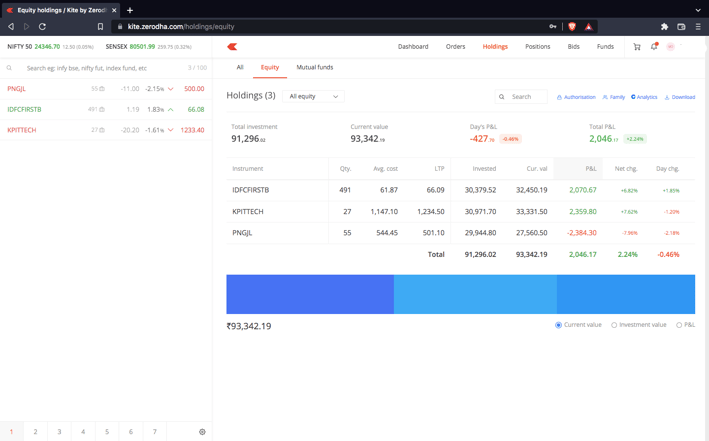709x441 pixels.
Task: Open the Bids page
Action: tap(573, 47)
